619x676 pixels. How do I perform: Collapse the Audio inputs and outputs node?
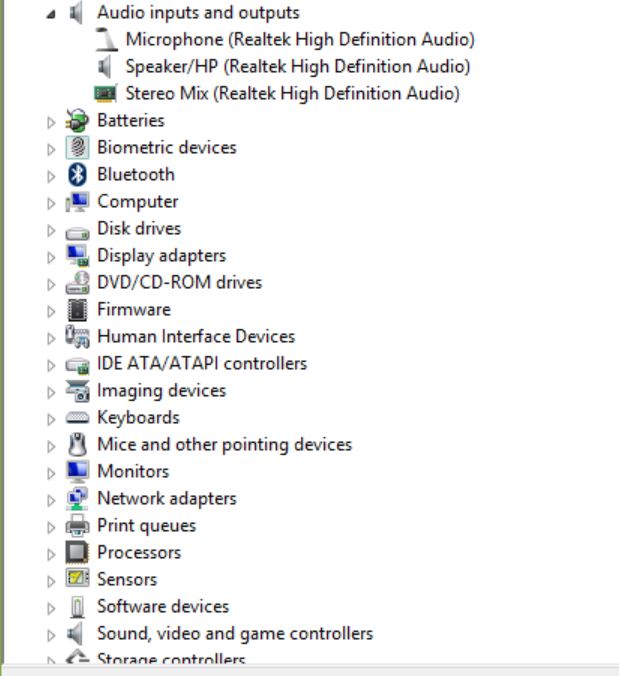pos(52,13)
